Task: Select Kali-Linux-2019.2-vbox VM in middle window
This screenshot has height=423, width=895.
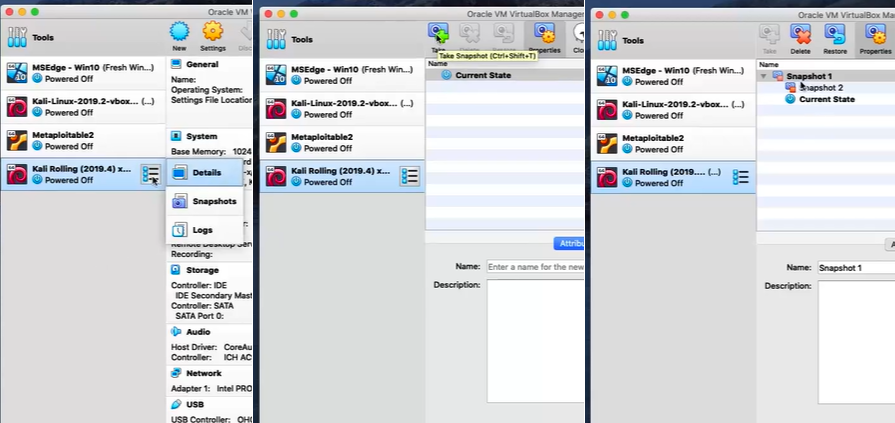Action: click(x=342, y=108)
